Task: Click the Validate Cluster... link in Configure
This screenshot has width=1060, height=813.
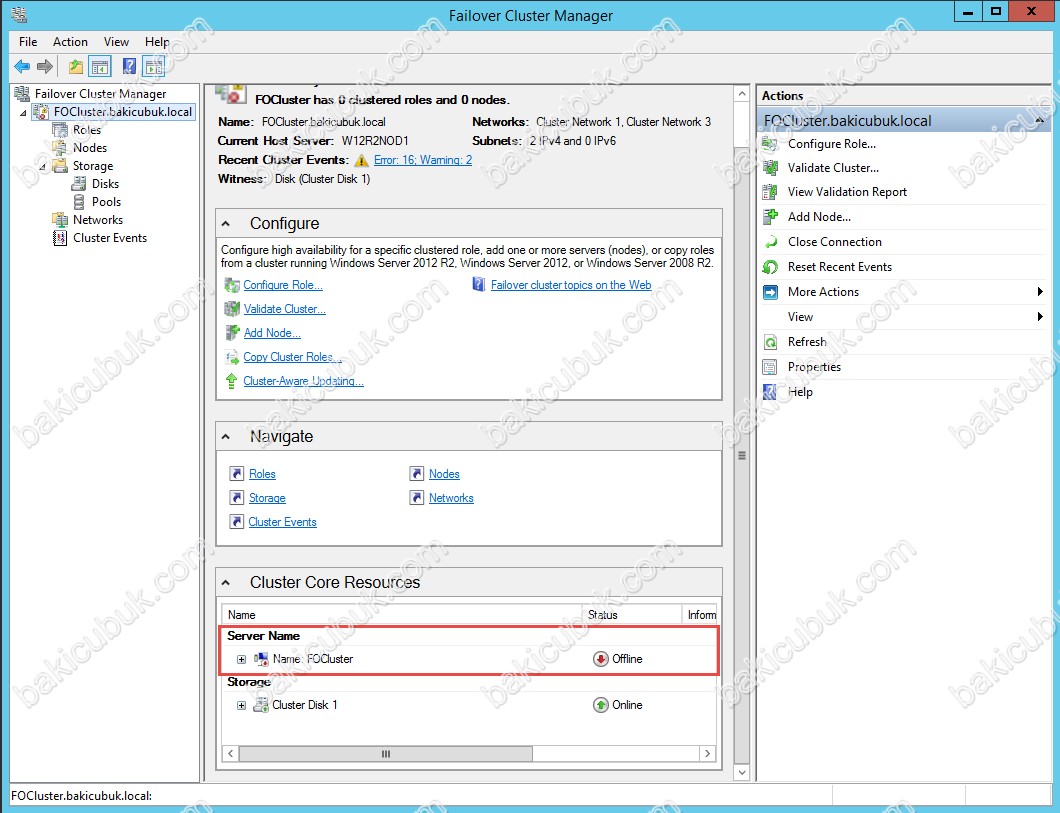Action: coord(285,309)
